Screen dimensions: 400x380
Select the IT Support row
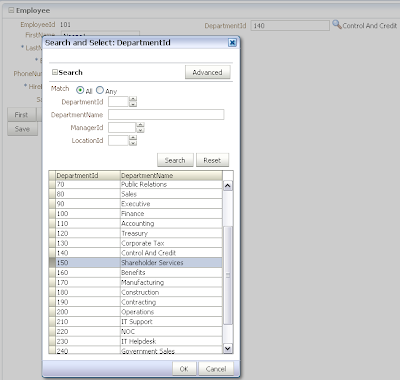135,322
